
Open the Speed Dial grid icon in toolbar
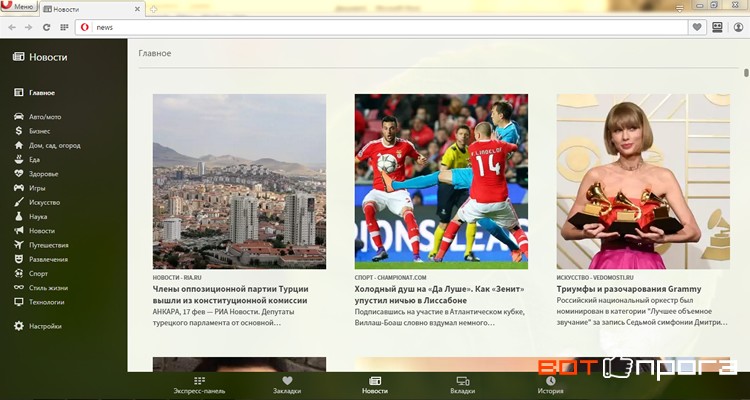64,27
